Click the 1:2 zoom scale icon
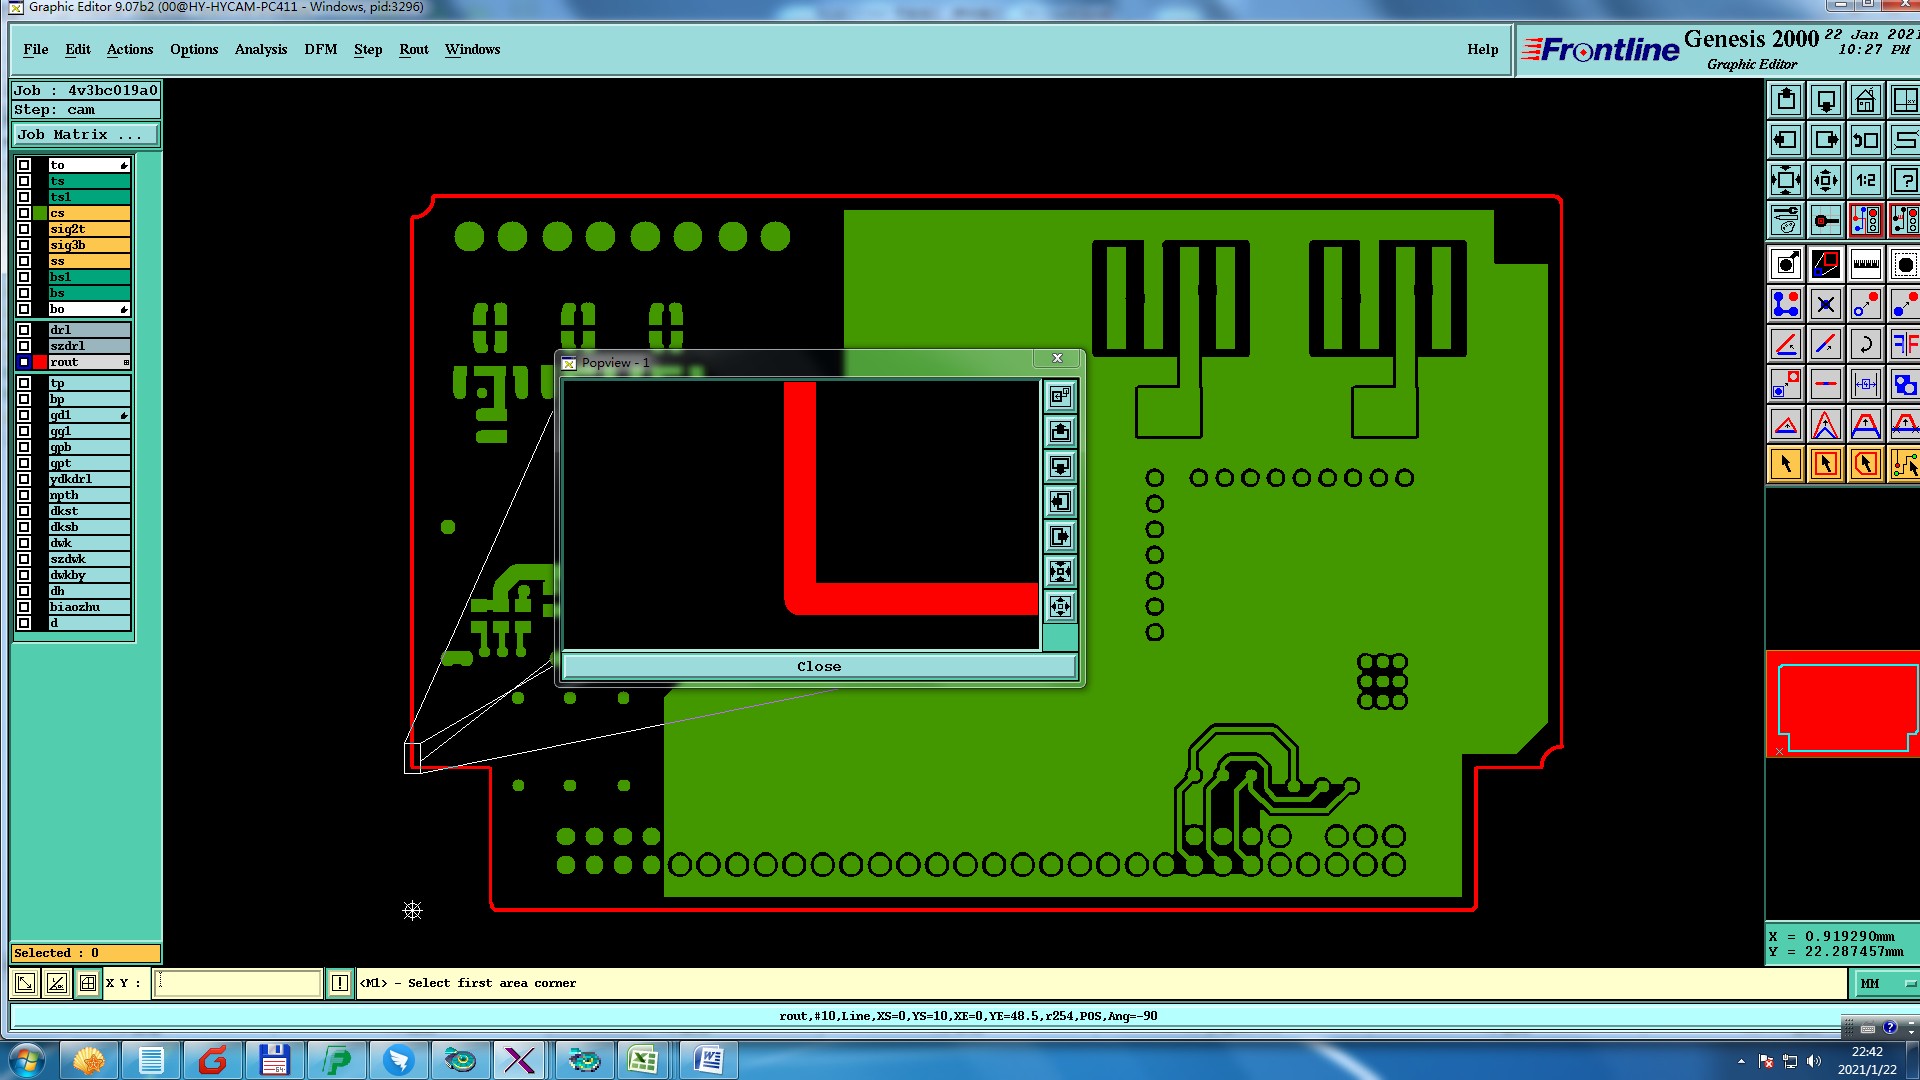Screen dimensions: 1920x1080 1865,180
